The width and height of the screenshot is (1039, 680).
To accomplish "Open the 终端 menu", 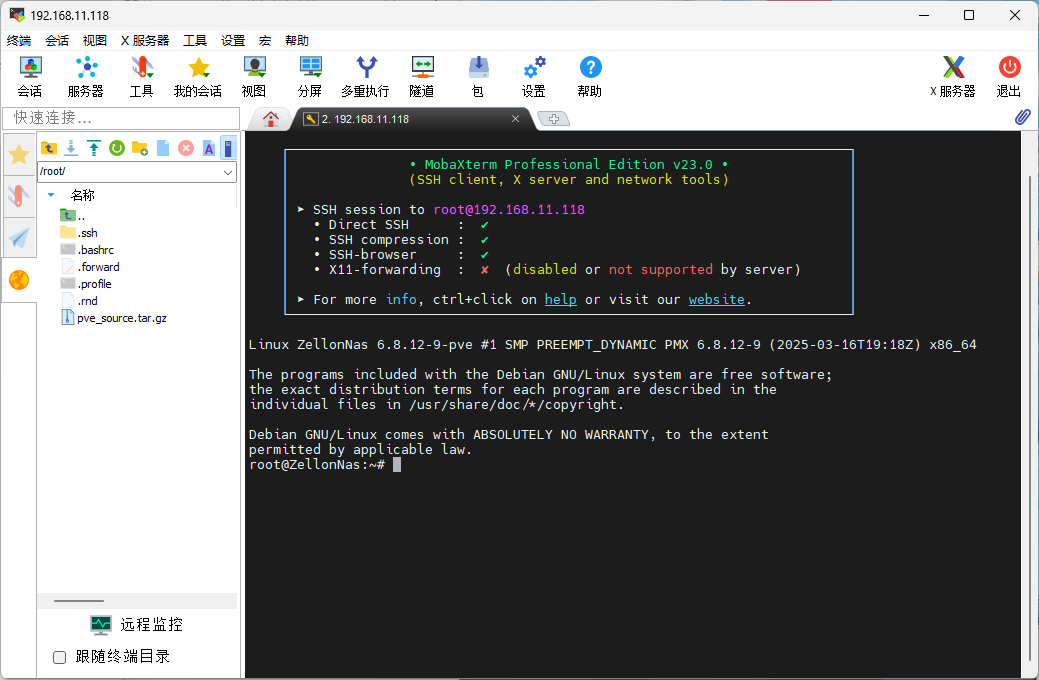I will coord(19,40).
